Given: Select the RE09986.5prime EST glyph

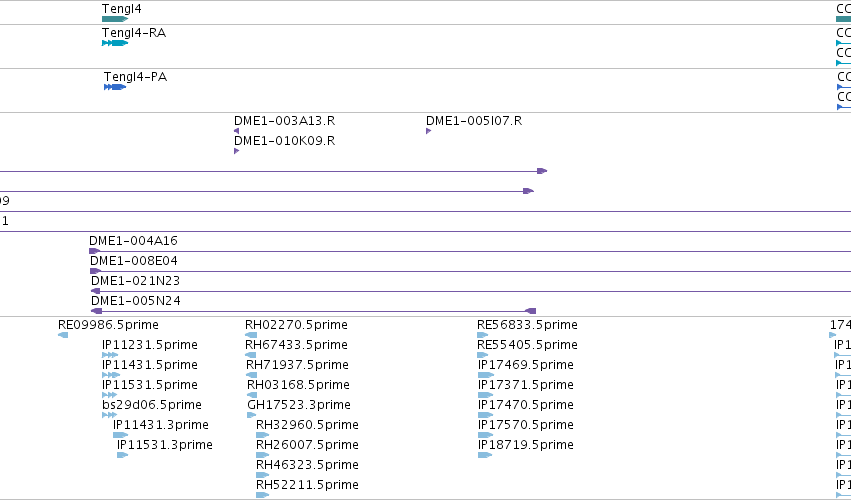Looking at the screenshot, I should click(x=63, y=335).
